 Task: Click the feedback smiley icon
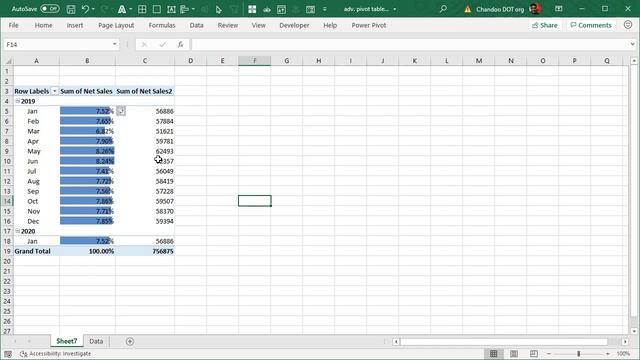(628, 25)
